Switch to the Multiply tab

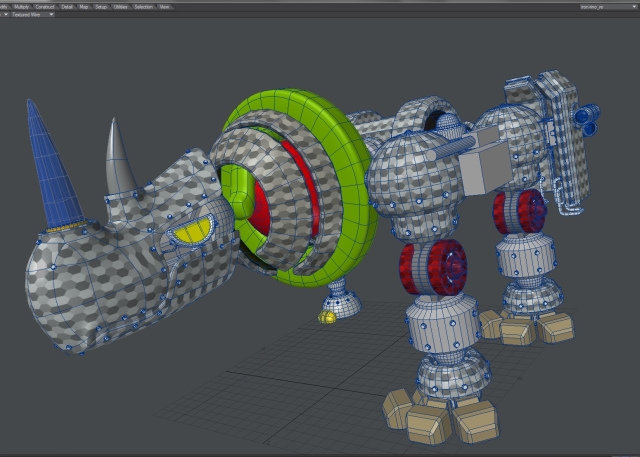[x=21, y=6]
